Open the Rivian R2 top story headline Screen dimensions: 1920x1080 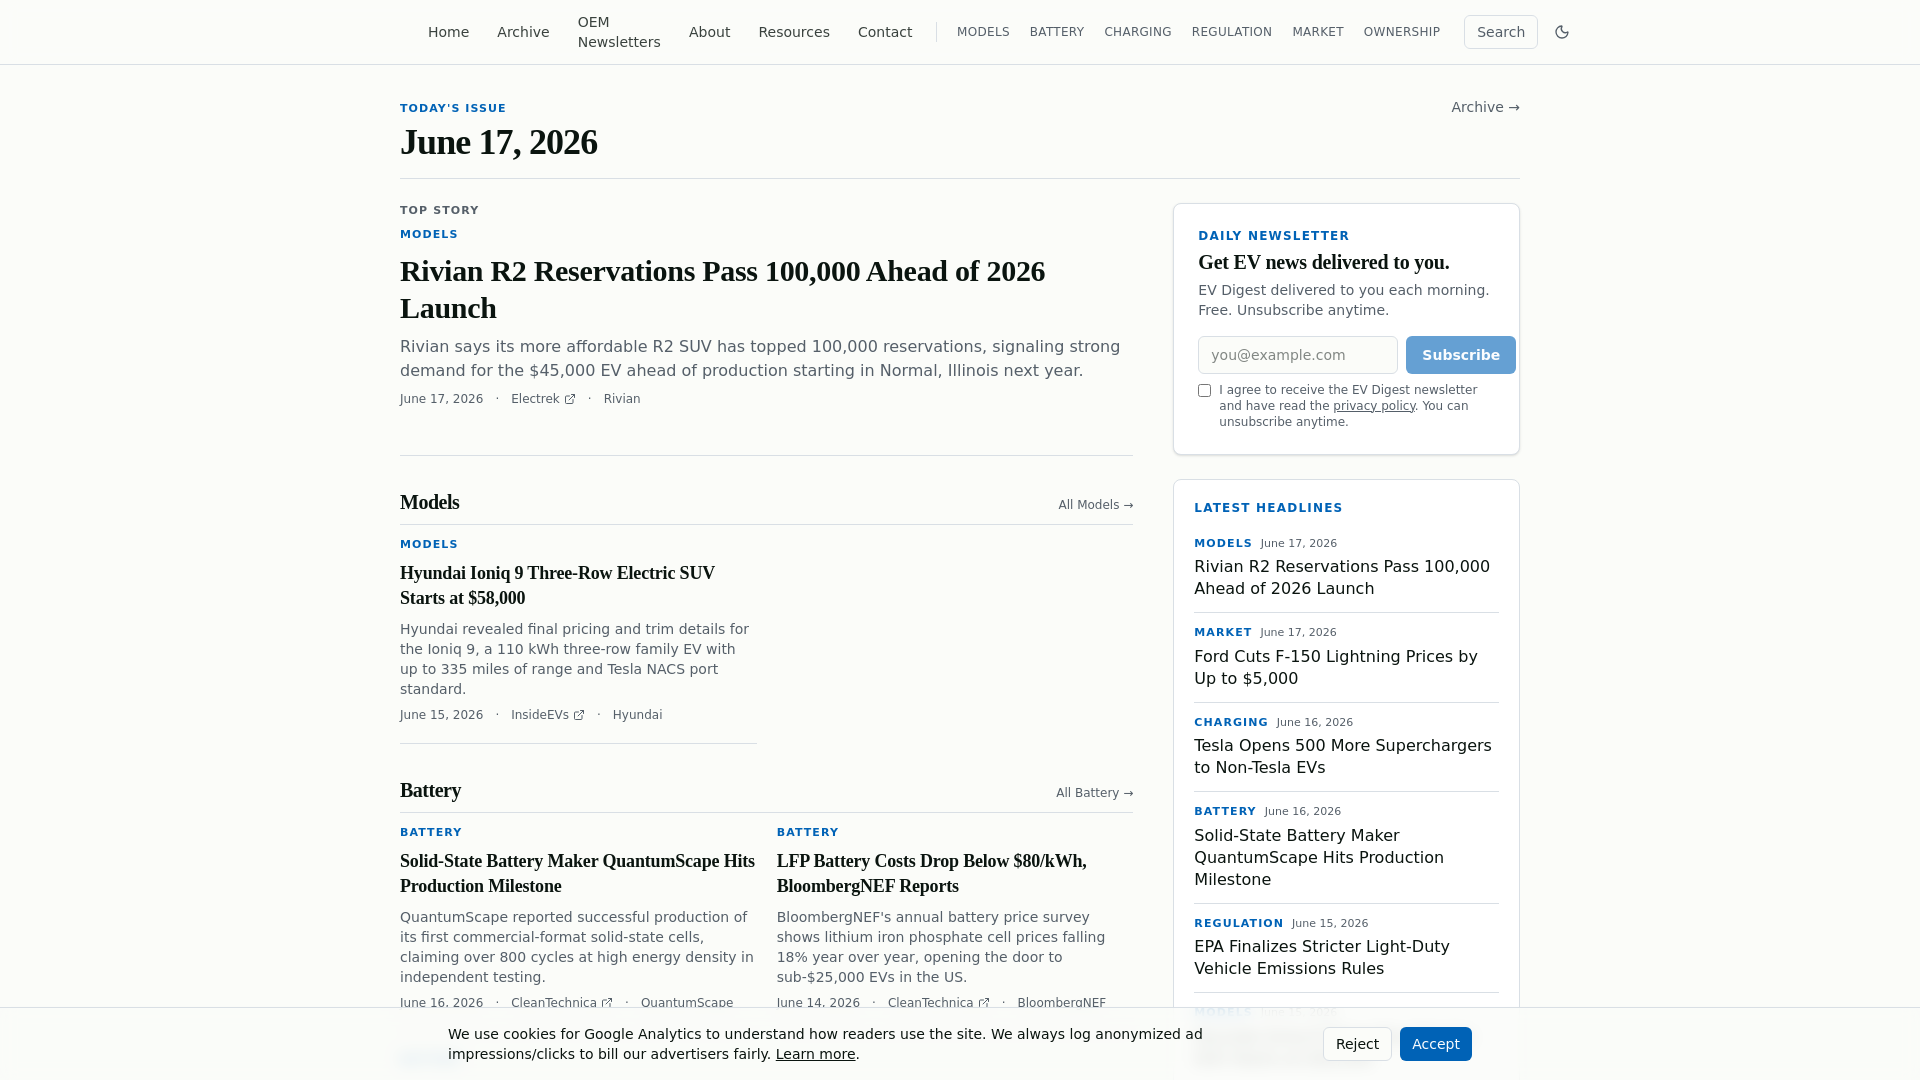point(722,289)
